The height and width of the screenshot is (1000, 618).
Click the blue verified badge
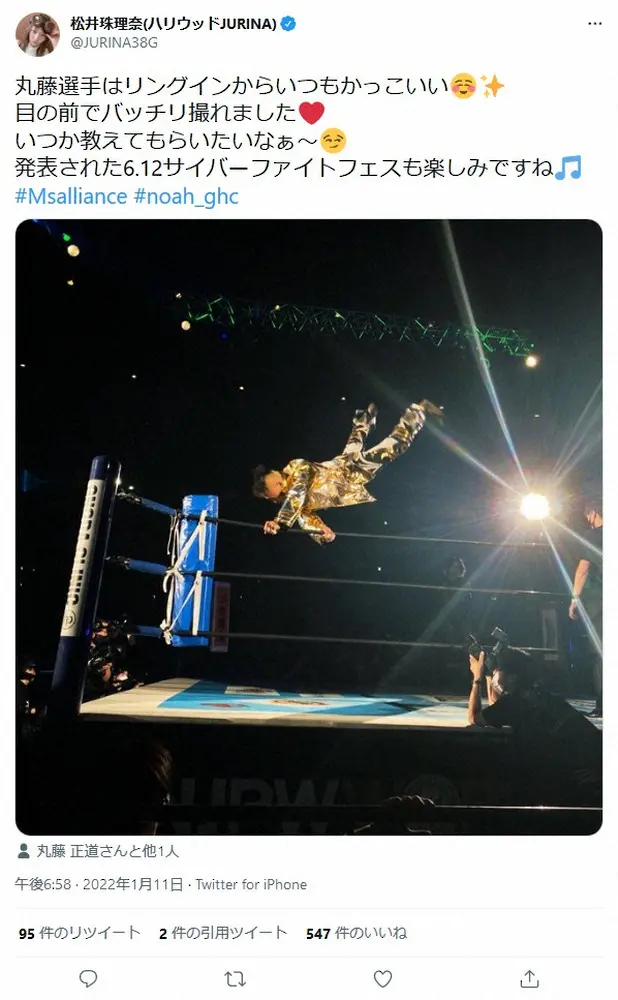[x=288, y=24]
